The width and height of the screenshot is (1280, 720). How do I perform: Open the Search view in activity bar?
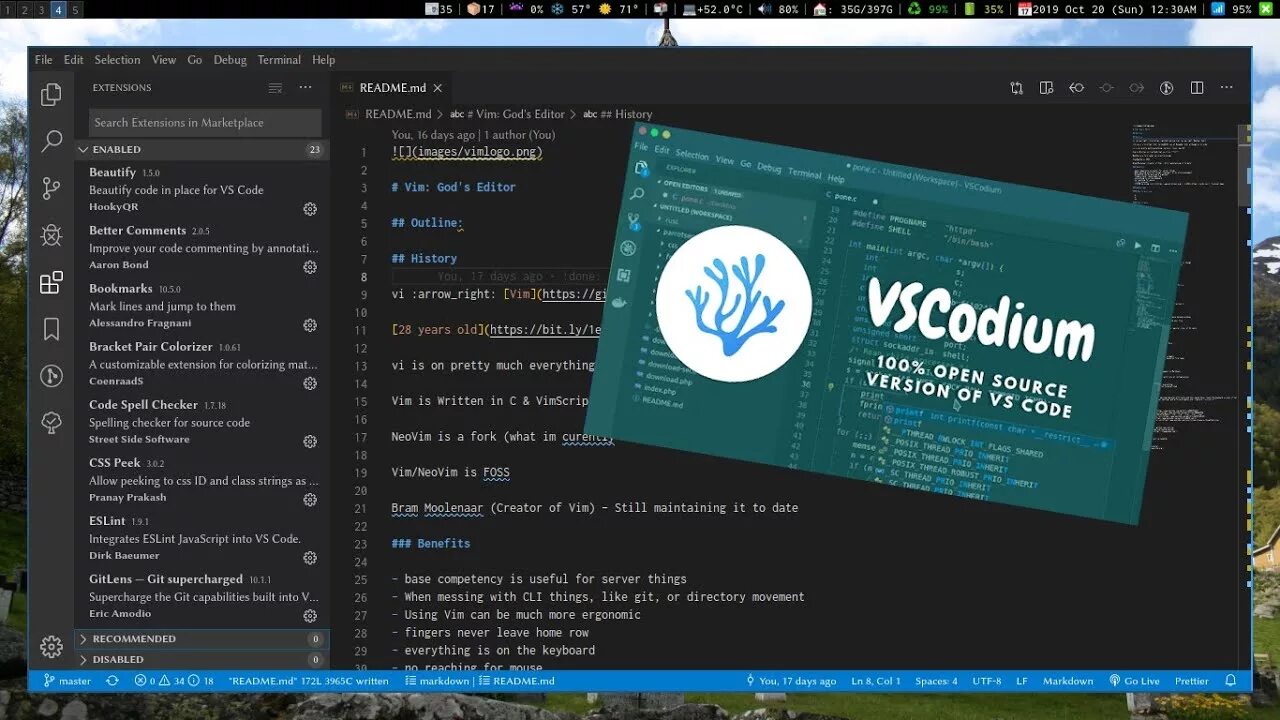[51, 142]
